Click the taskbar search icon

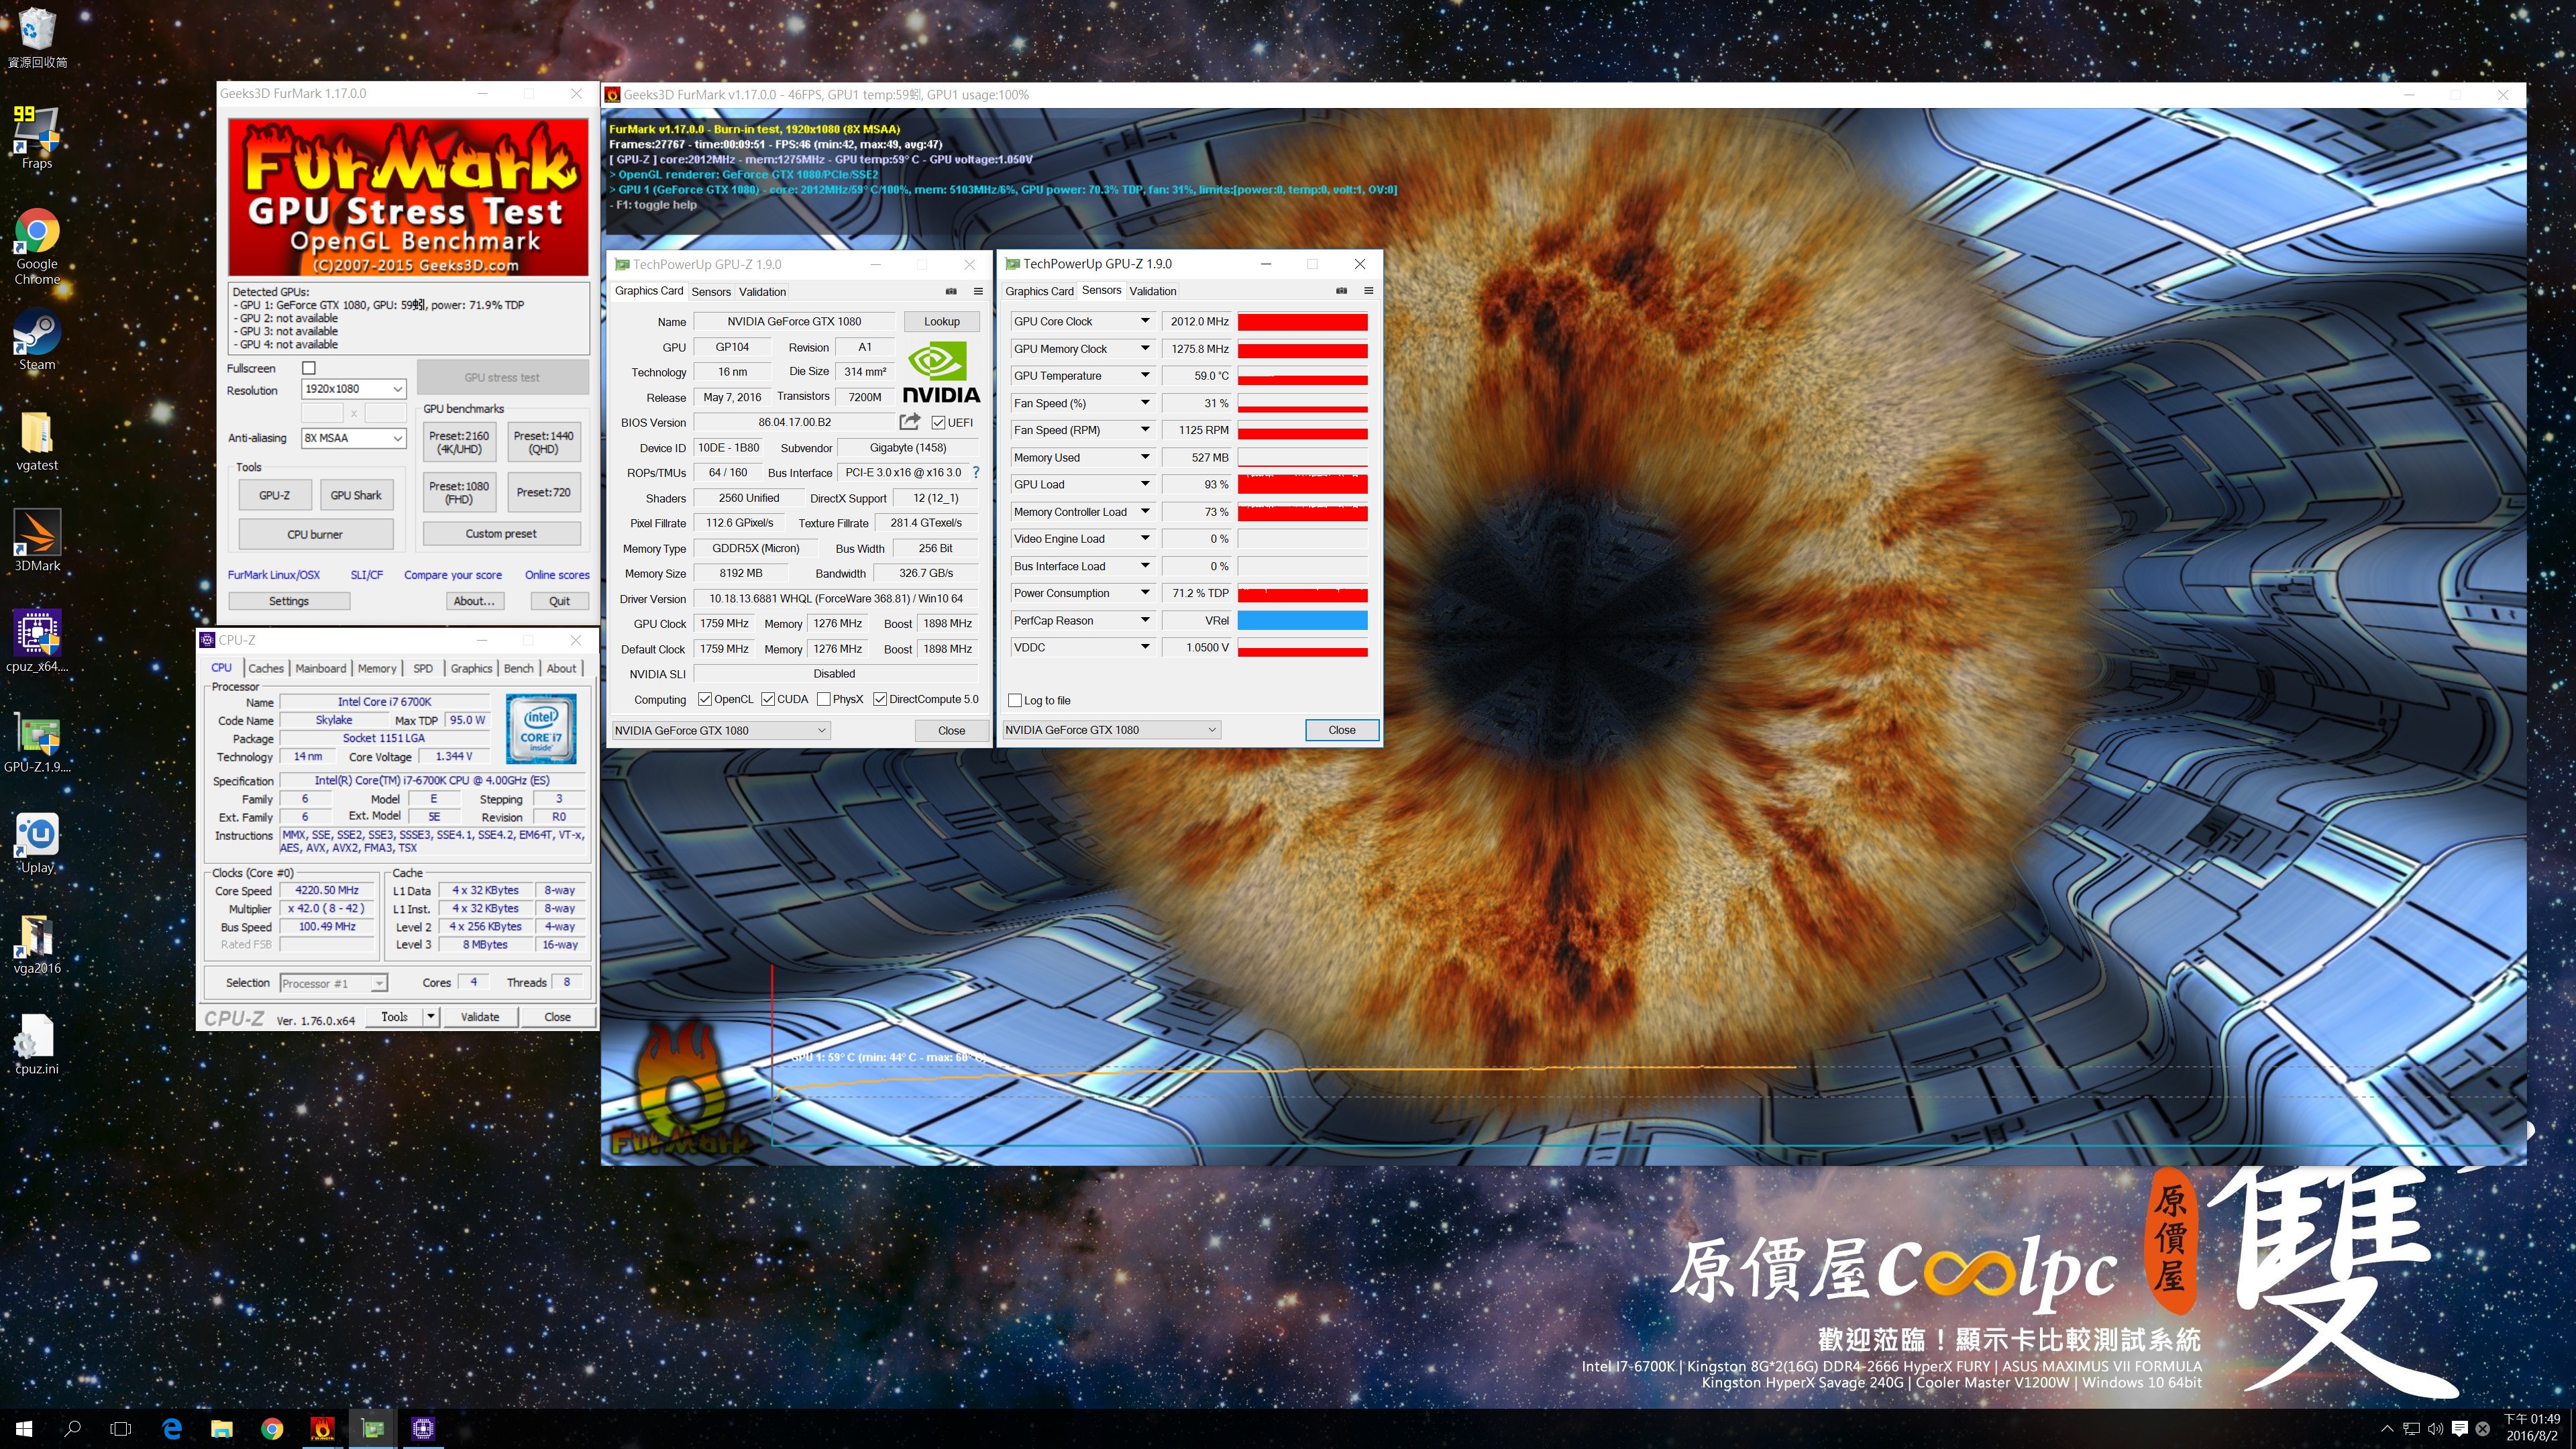click(72, 1429)
